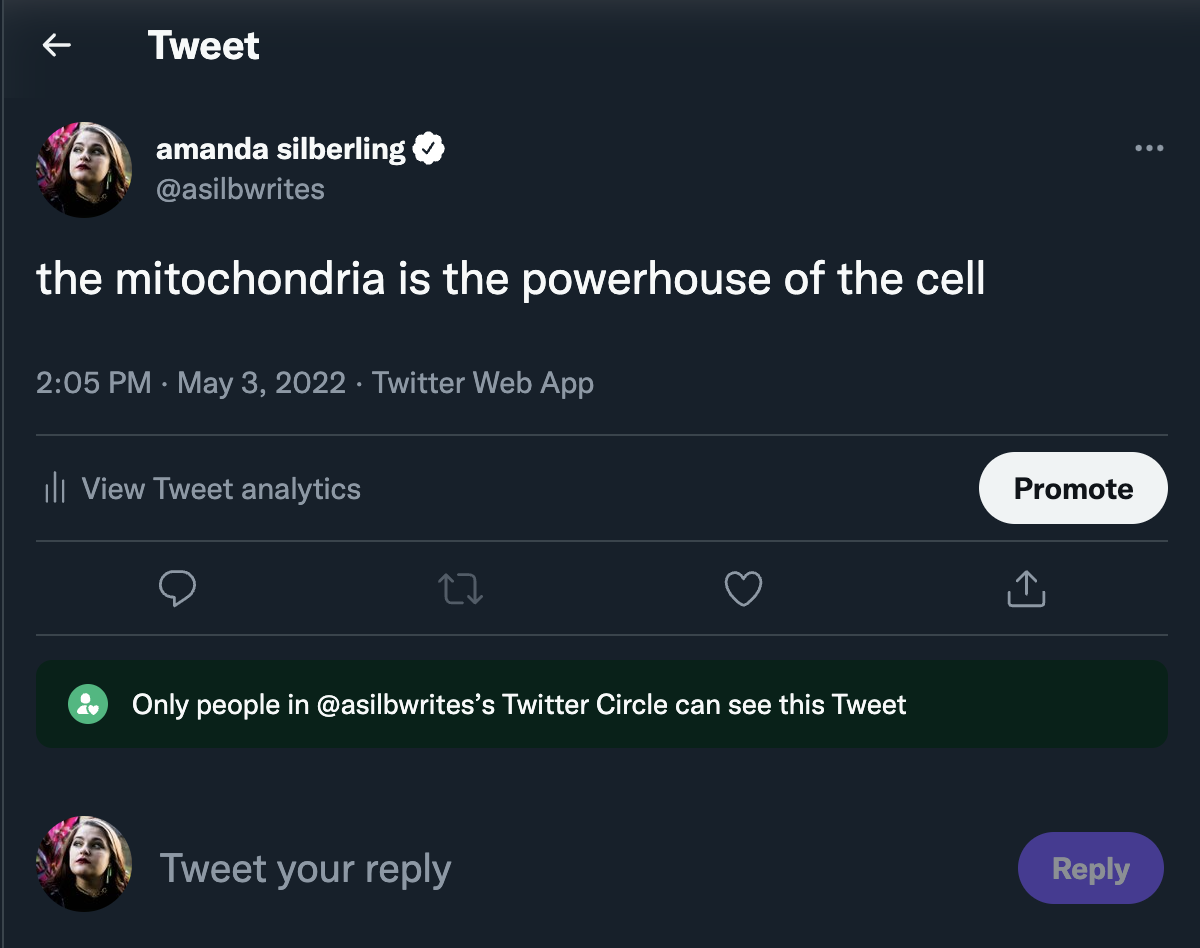
Task: Click the 2:05 PM May 3, 2022 timestamp
Action: [191, 383]
